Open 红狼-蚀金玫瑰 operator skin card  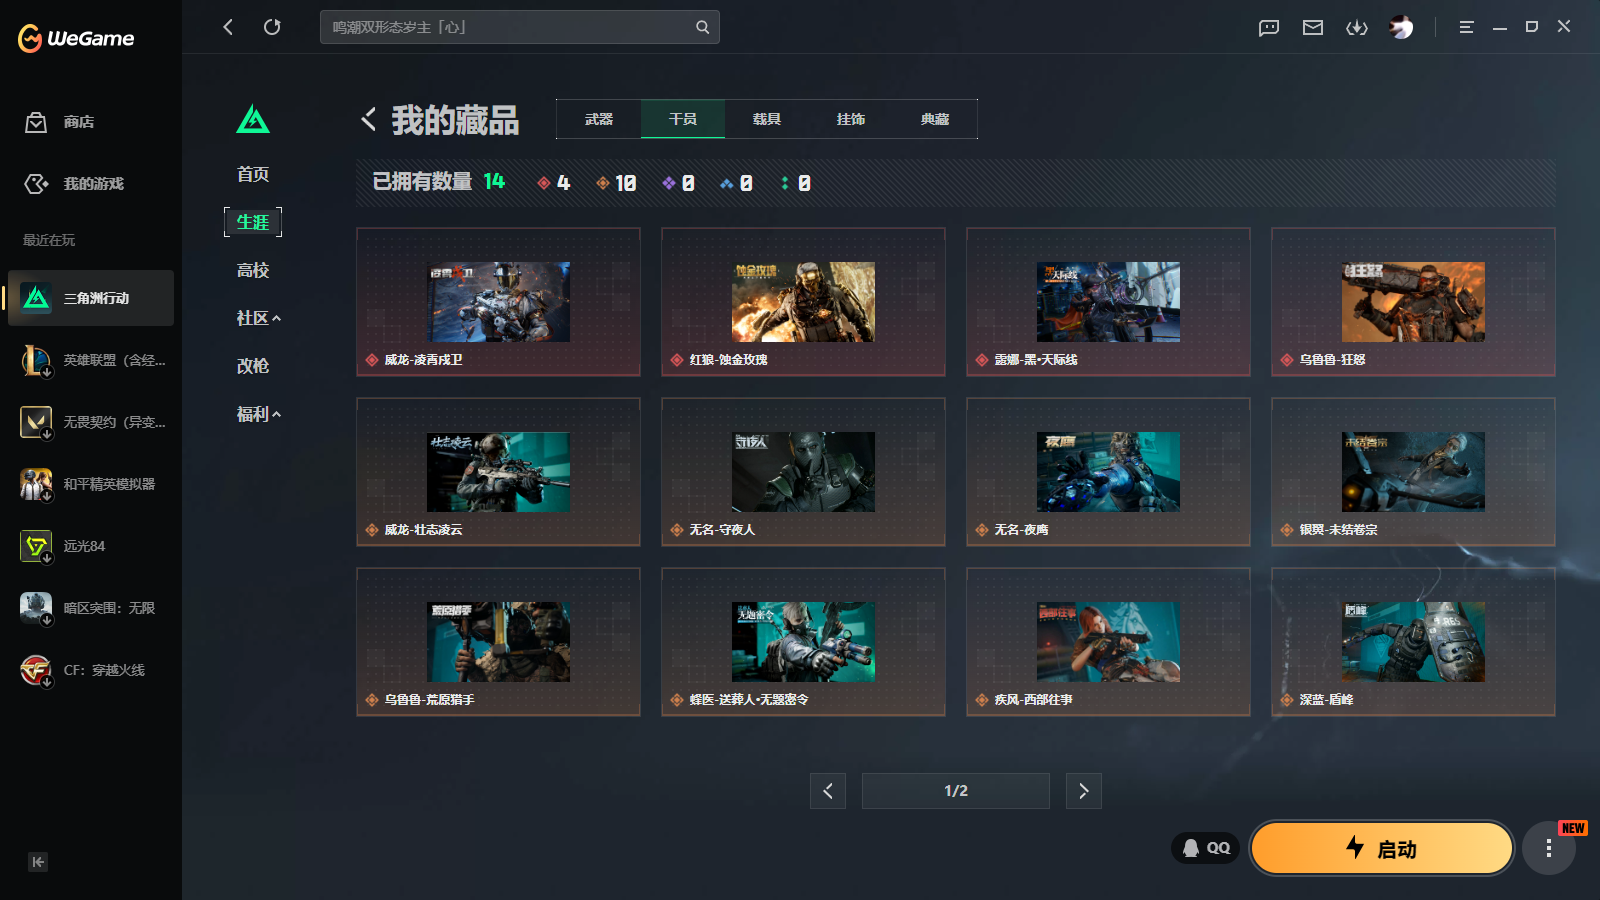(803, 302)
